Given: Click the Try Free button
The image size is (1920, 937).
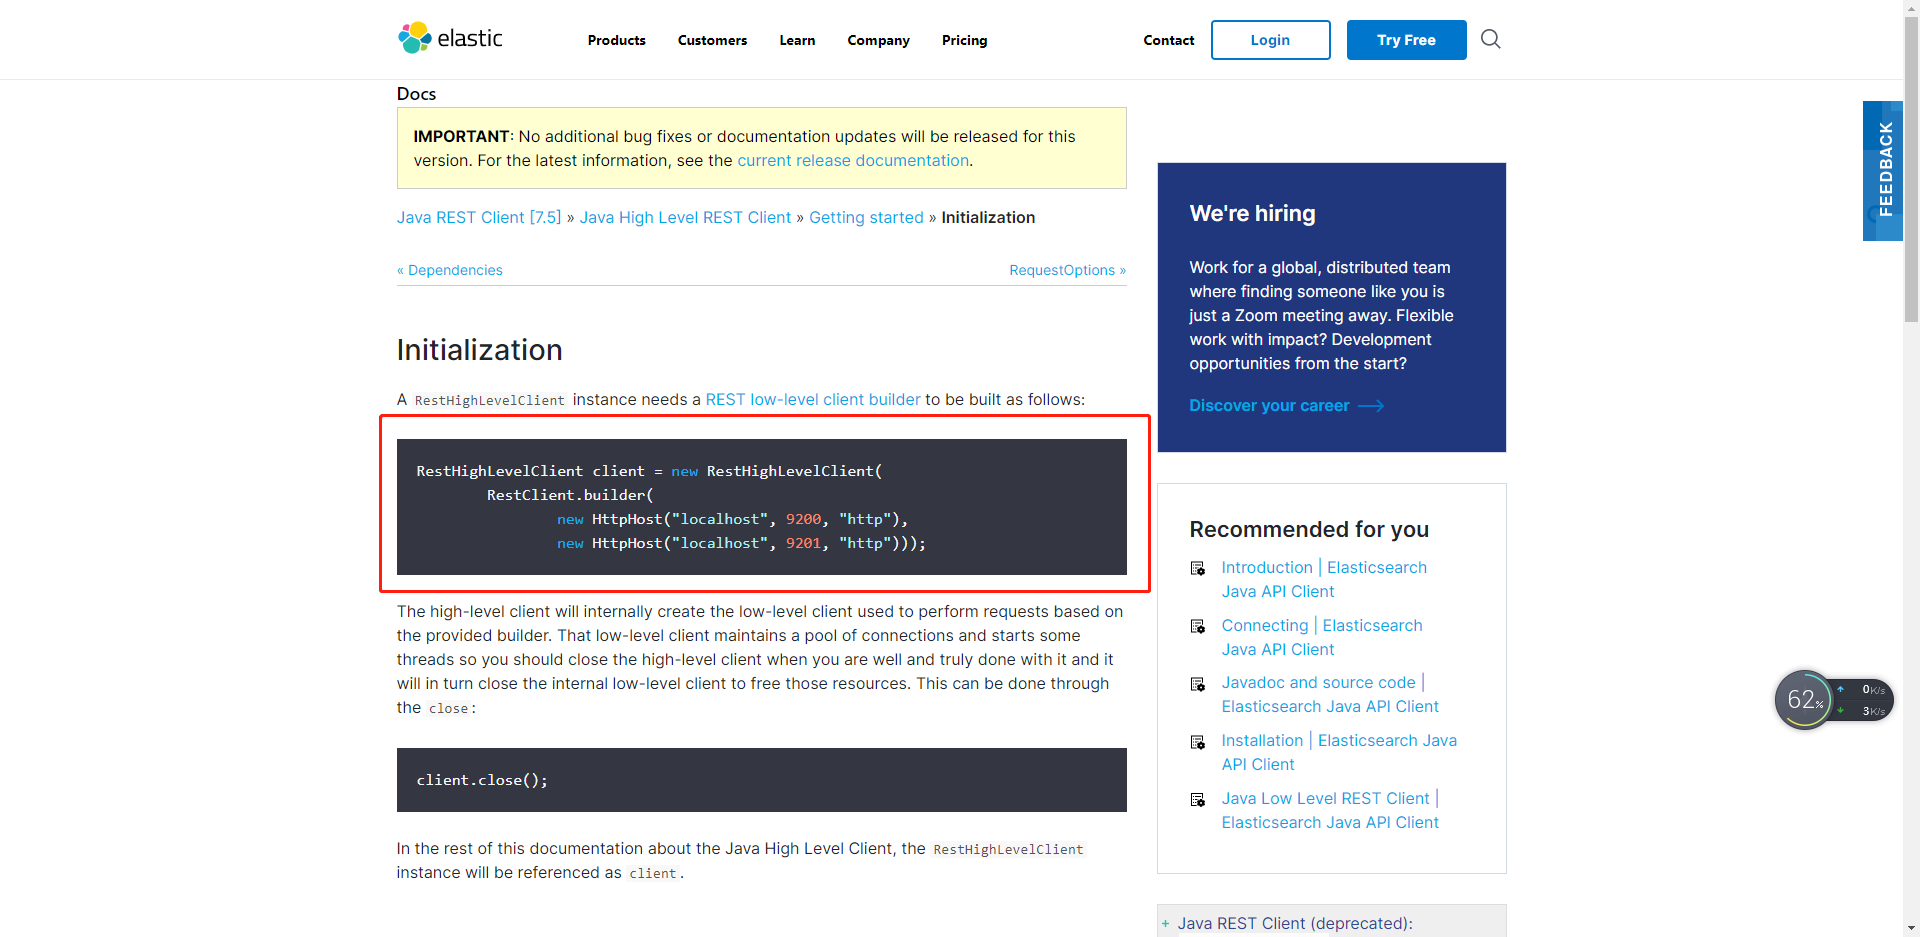Looking at the screenshot, I should click(x=1406, y=40).
